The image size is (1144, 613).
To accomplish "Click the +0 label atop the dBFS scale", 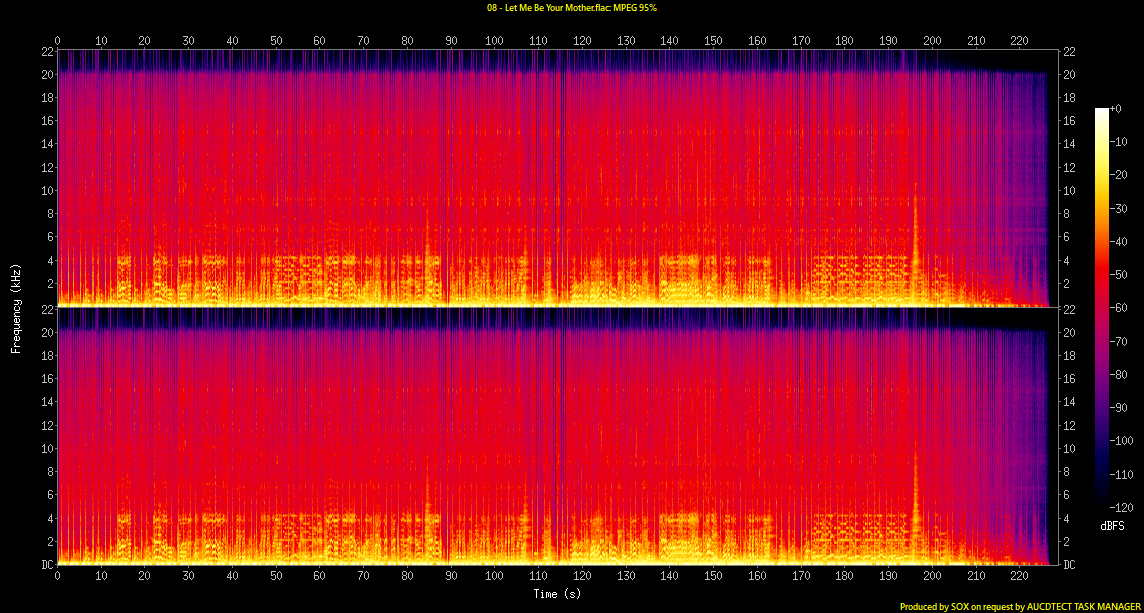I will tap(1118, 109).
